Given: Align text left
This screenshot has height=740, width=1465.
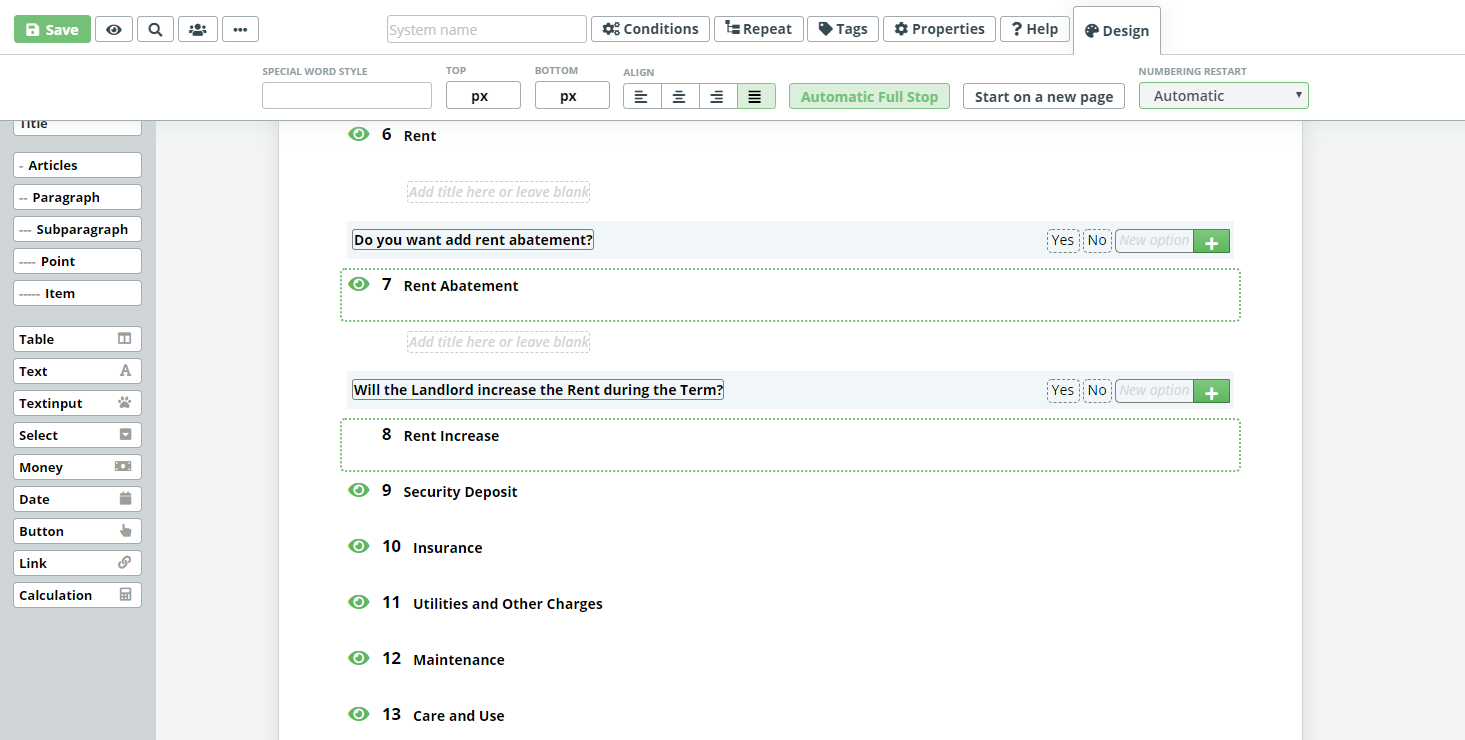Looking at the screenshot, I should (642, 96).
